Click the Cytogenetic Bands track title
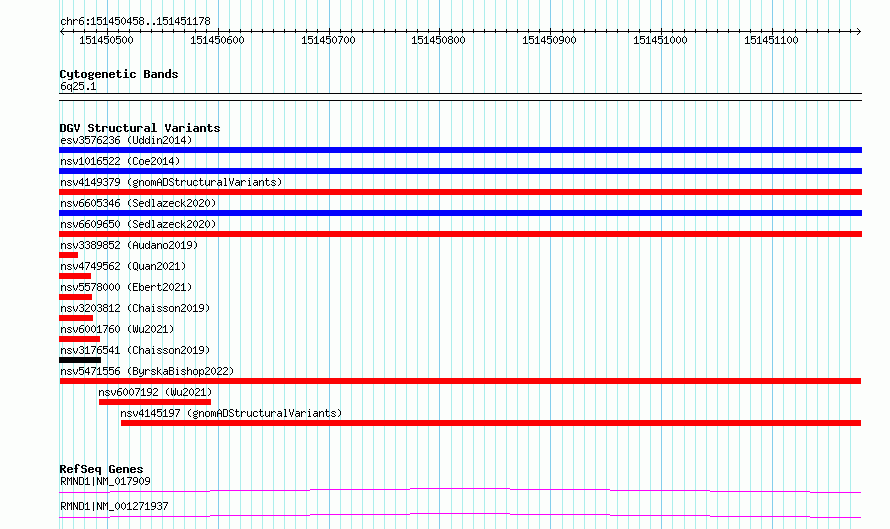This screenshot has width=890, height=529. (x=119, y=74)
